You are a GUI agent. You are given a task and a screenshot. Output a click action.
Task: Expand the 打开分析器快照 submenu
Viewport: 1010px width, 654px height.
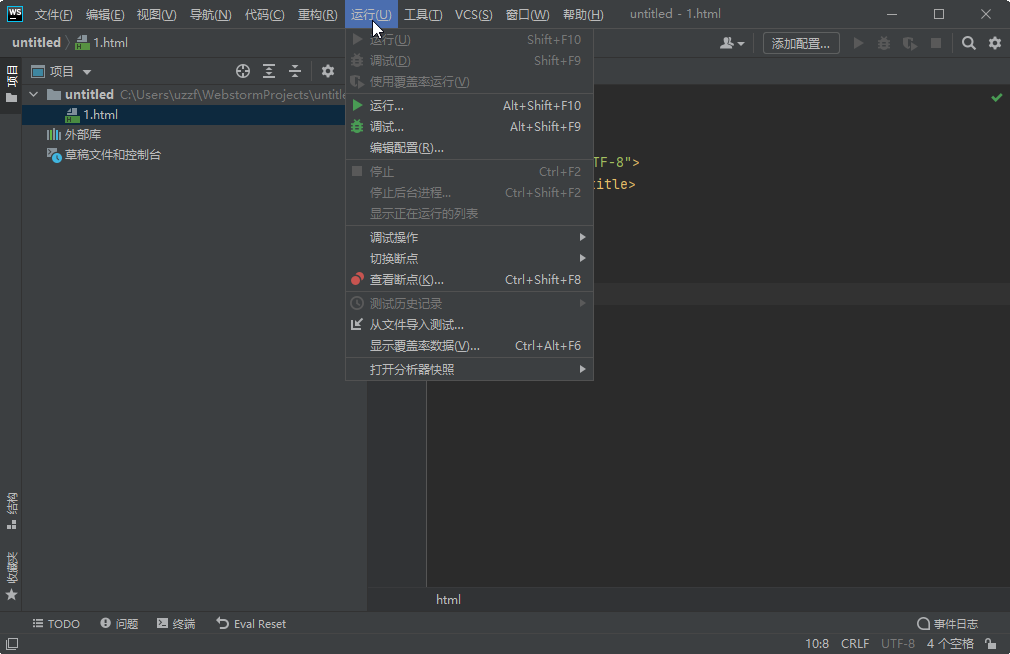pos(469,369)
